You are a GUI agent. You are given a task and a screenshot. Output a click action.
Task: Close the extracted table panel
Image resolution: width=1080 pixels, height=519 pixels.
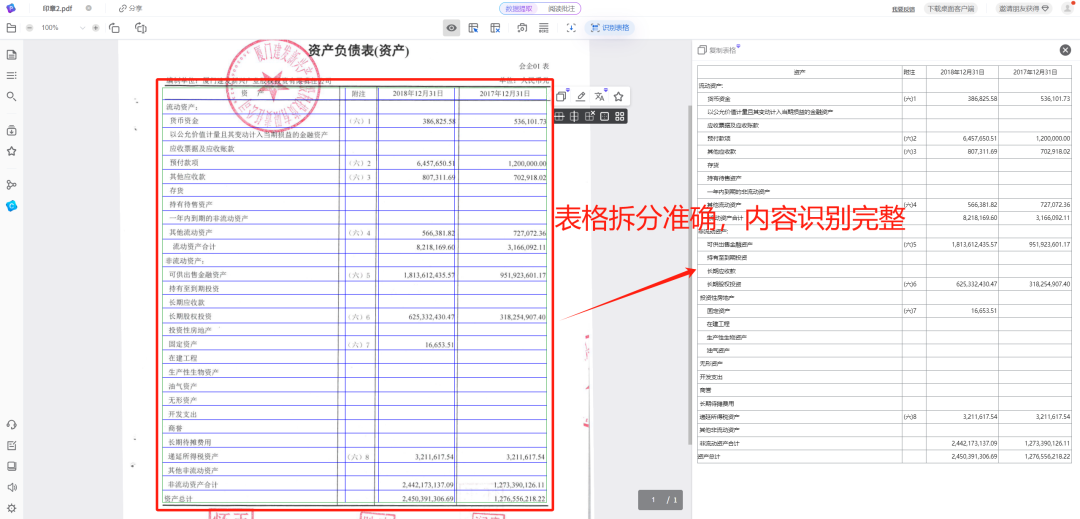pos(1066,50)
